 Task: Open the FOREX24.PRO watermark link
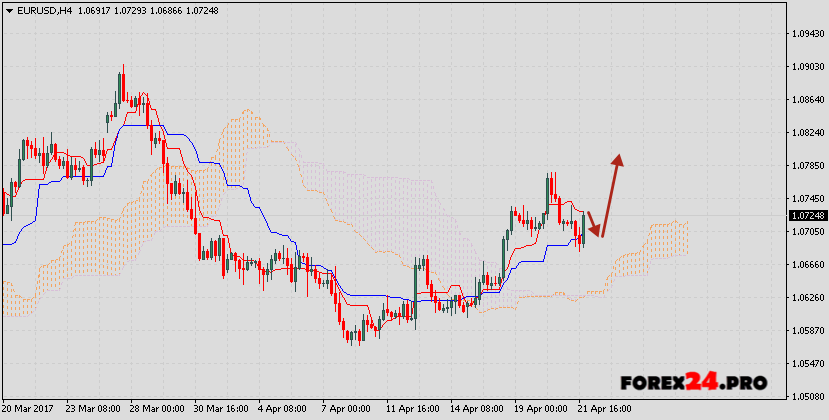(x=693, y=382)
